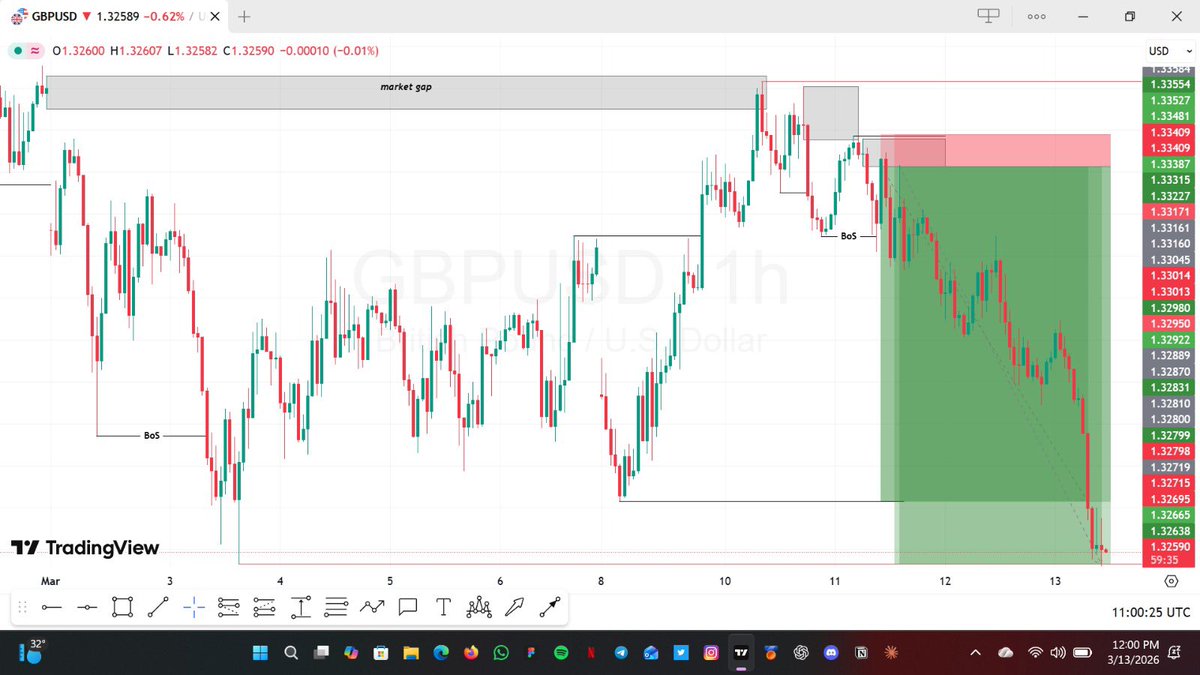Click the 1.33387 price axis label
1200x675 pixels.
coord(1169,164)
